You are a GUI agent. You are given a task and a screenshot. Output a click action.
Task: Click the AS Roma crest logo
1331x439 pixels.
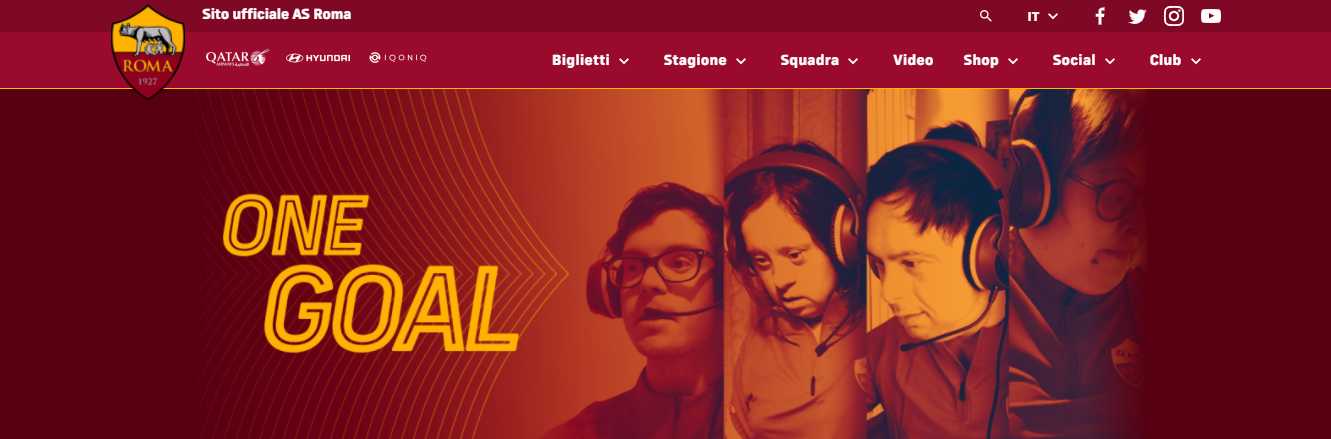148,50
